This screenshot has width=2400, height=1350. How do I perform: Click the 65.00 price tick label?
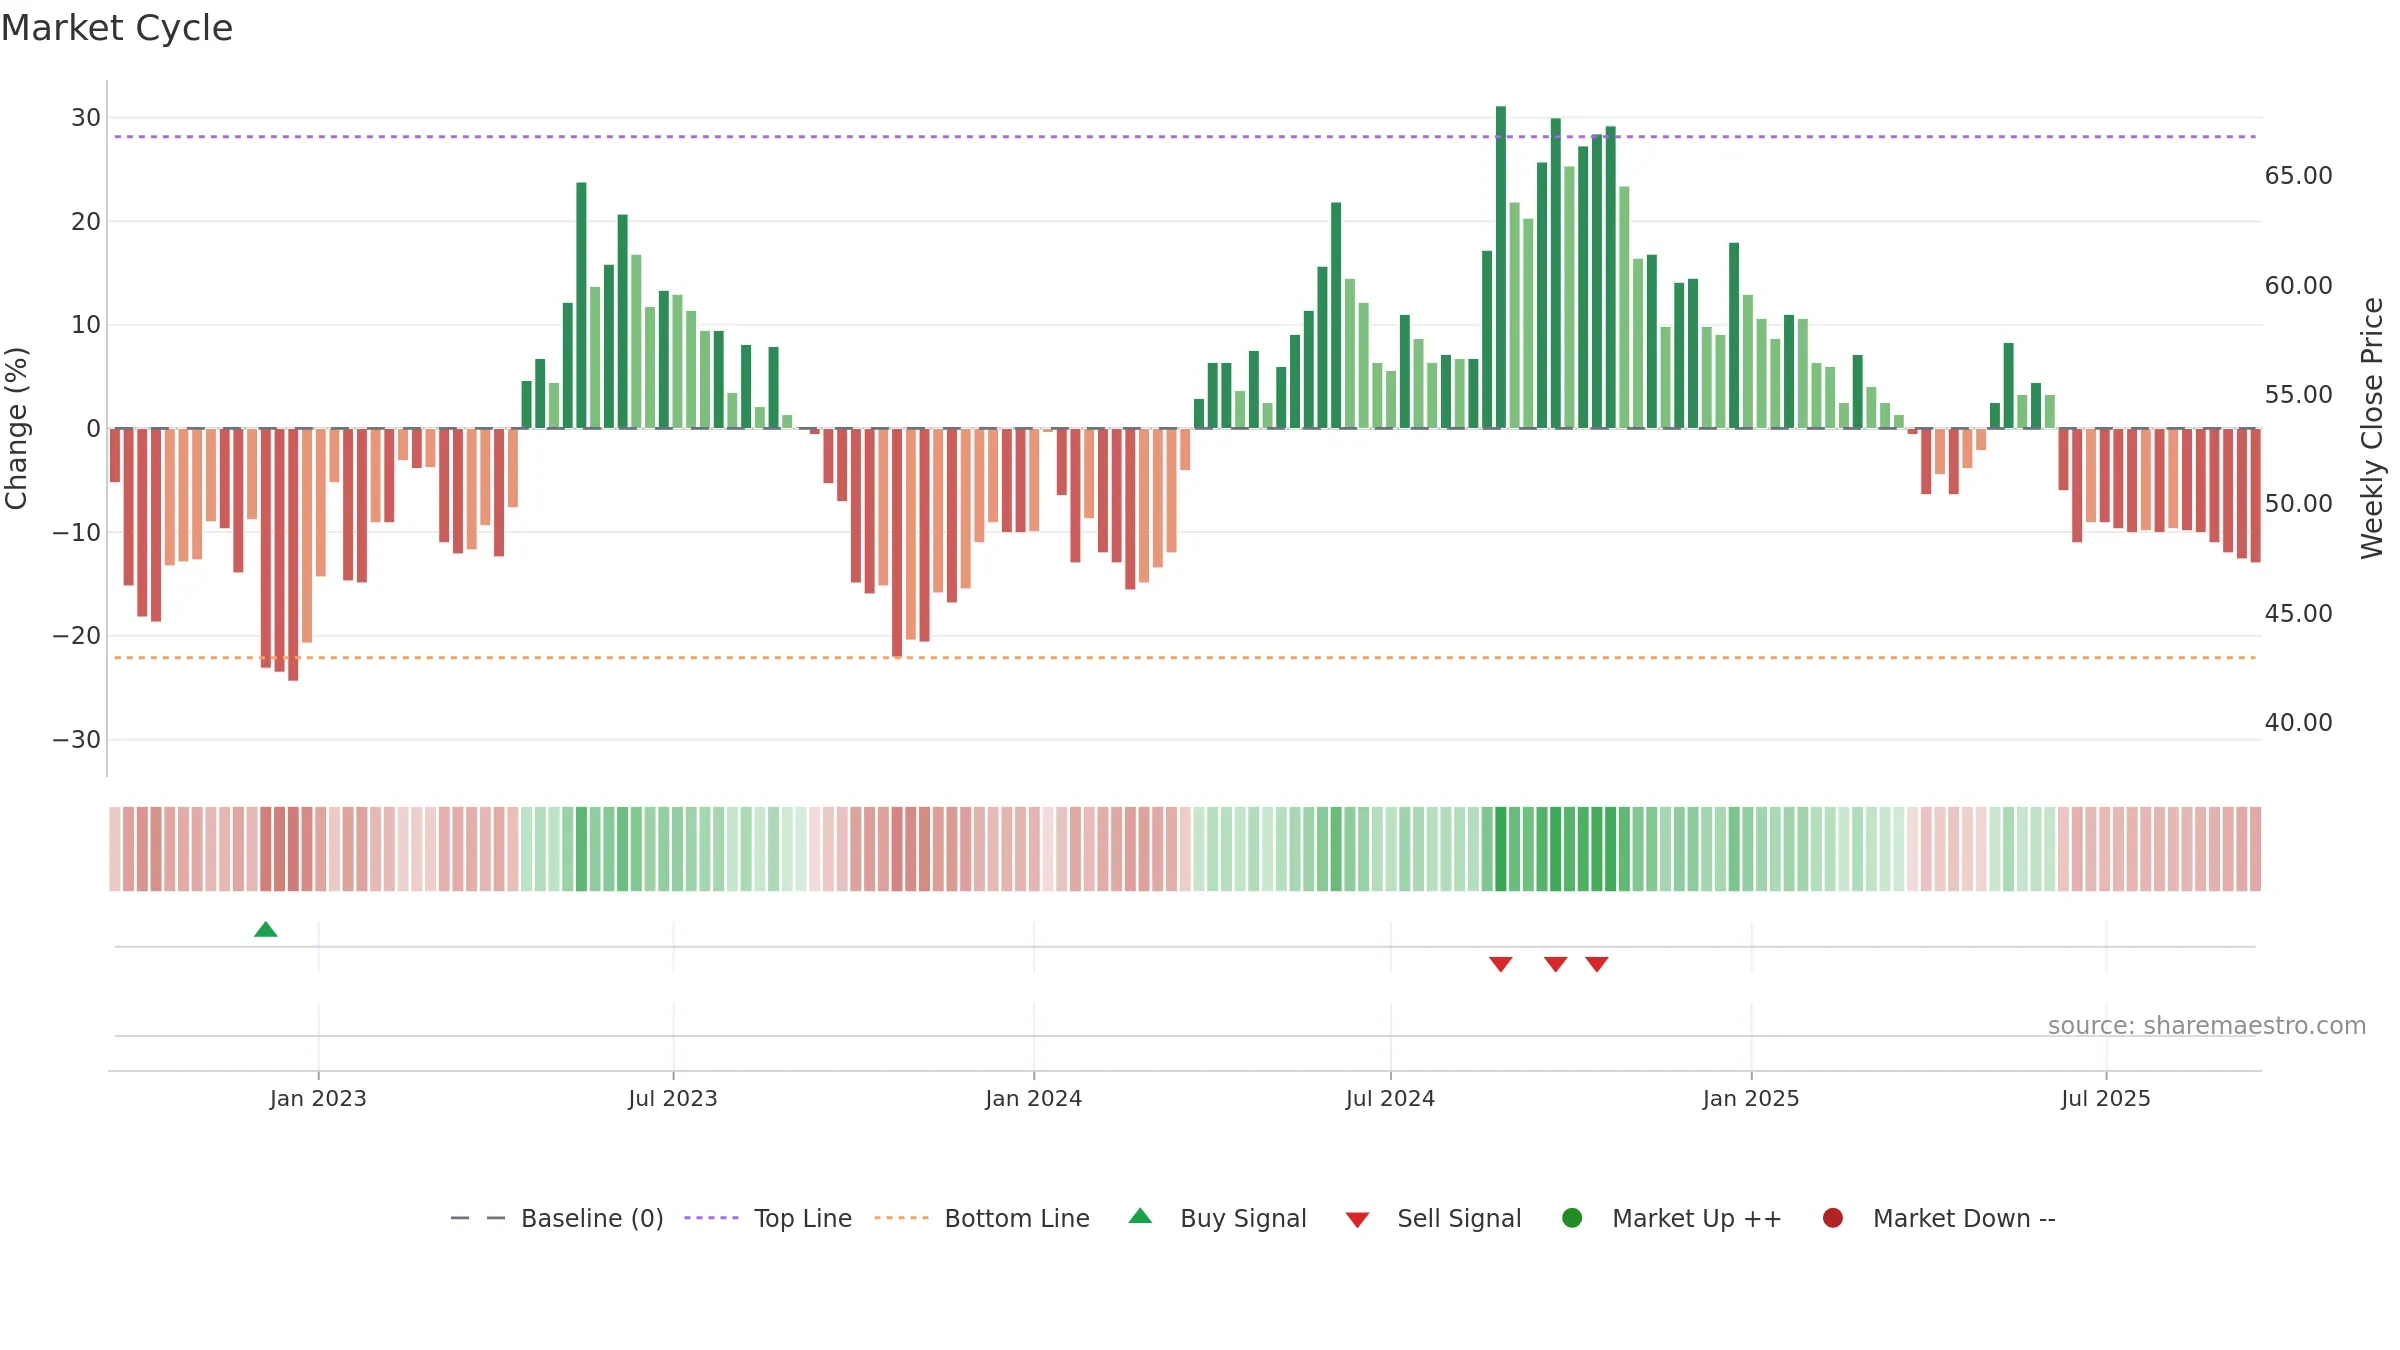(2298, 176)
